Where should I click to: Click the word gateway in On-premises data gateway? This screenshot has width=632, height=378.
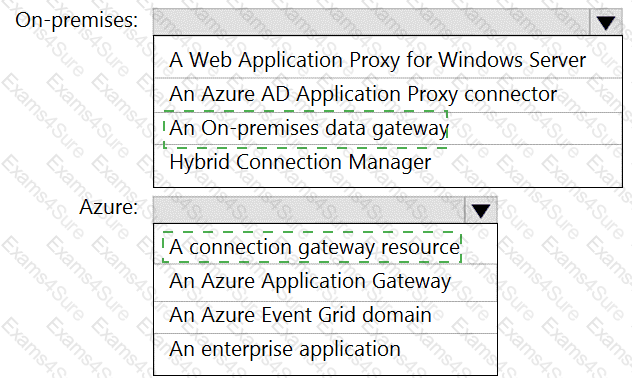point(410,129)
